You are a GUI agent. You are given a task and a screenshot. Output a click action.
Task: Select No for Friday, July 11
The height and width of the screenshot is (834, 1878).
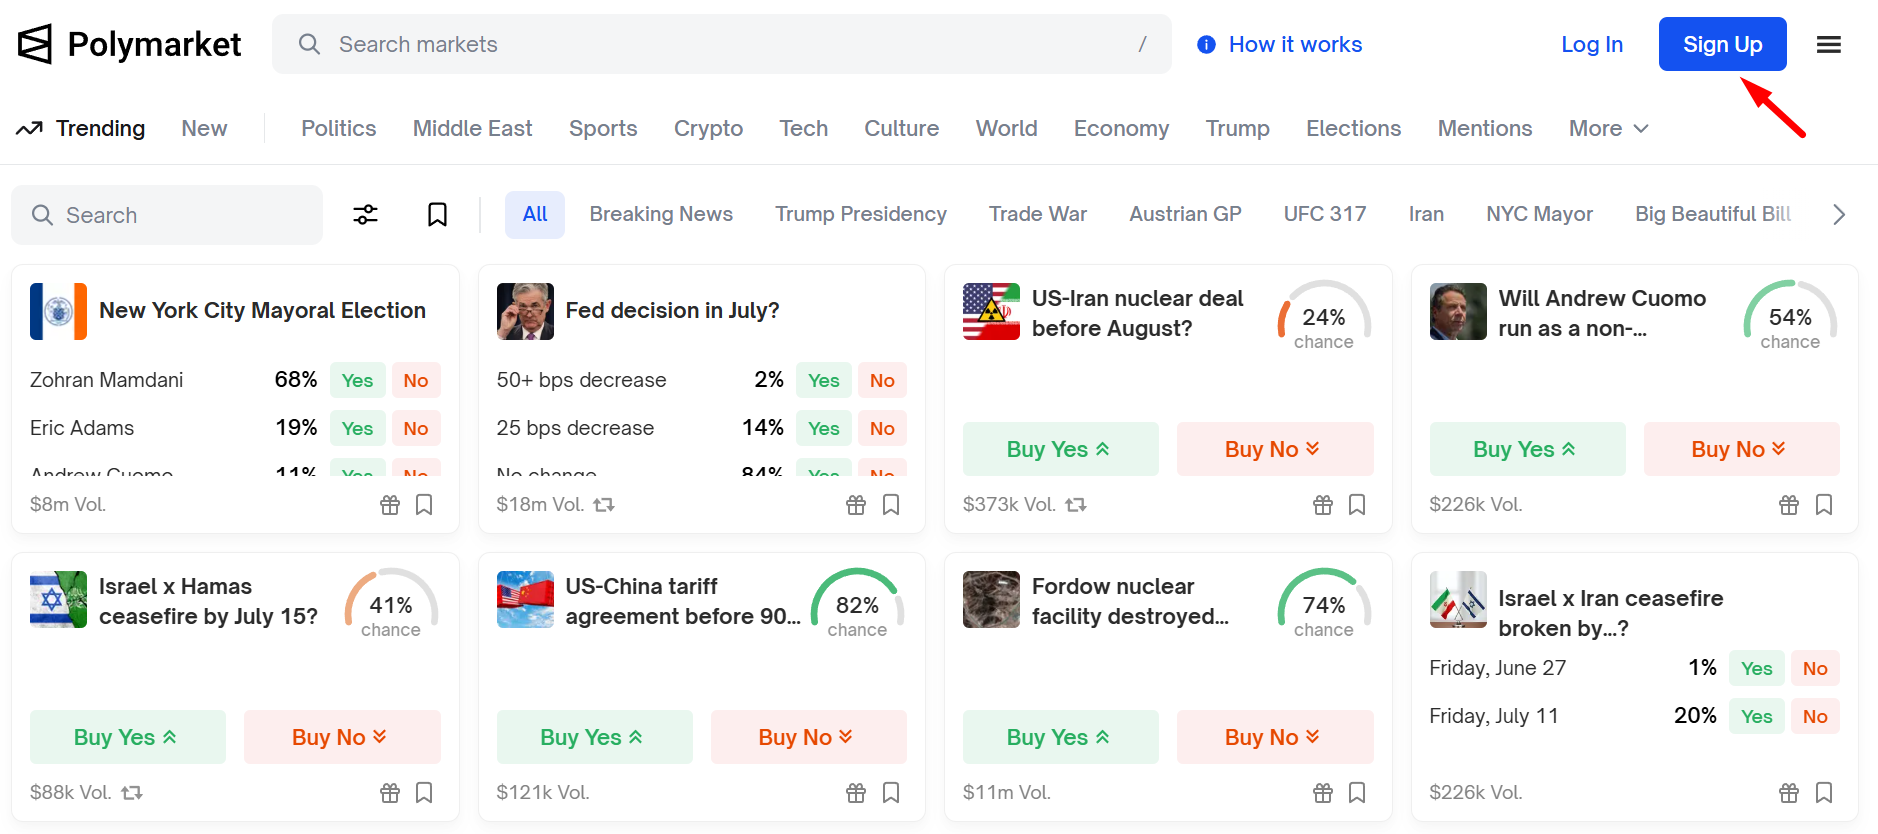click(1815, 716)
